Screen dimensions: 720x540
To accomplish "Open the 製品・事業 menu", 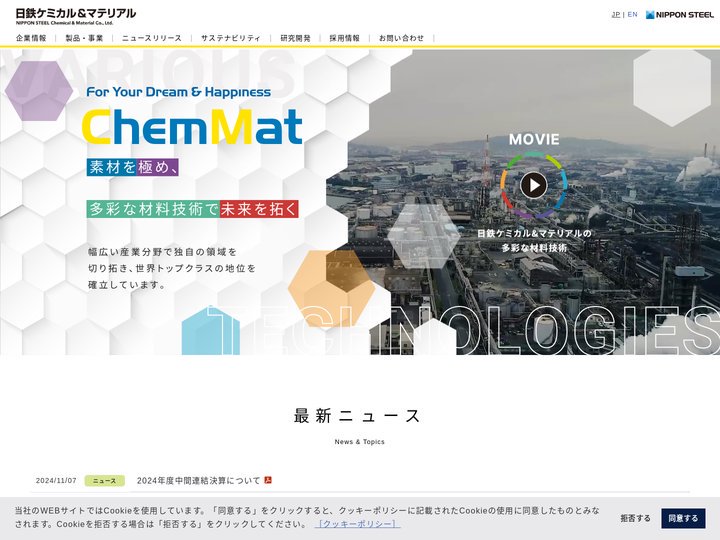I will pos(84,38).
